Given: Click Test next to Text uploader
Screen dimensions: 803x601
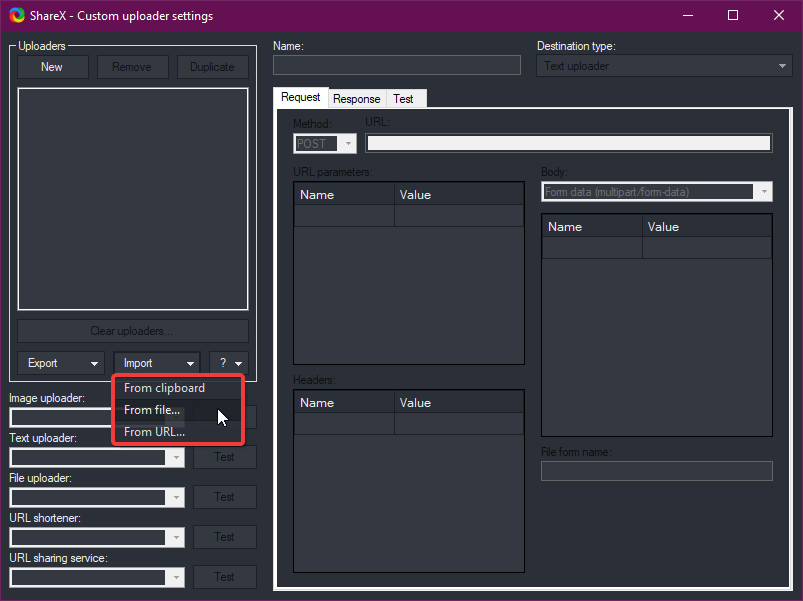Looking at the screenshot, I should click(x=225, y=457).
